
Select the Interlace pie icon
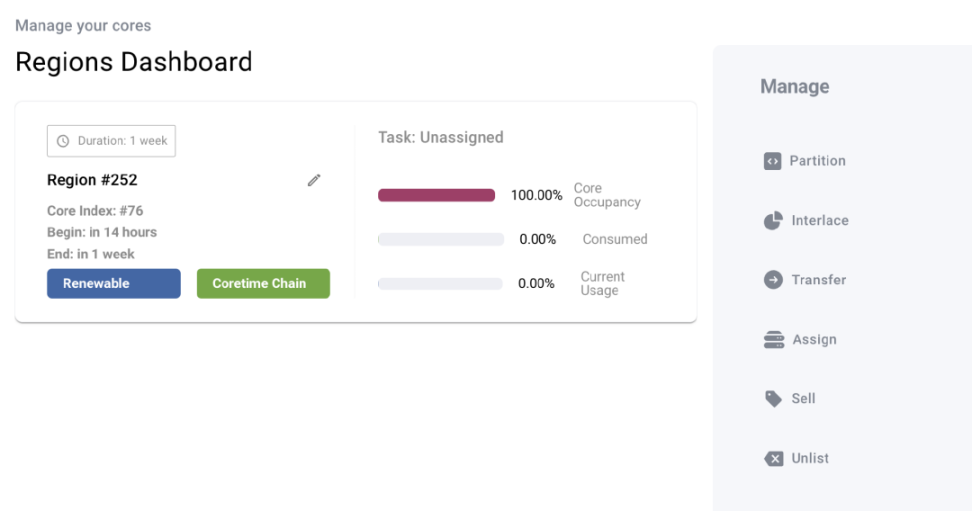[773, 221]
